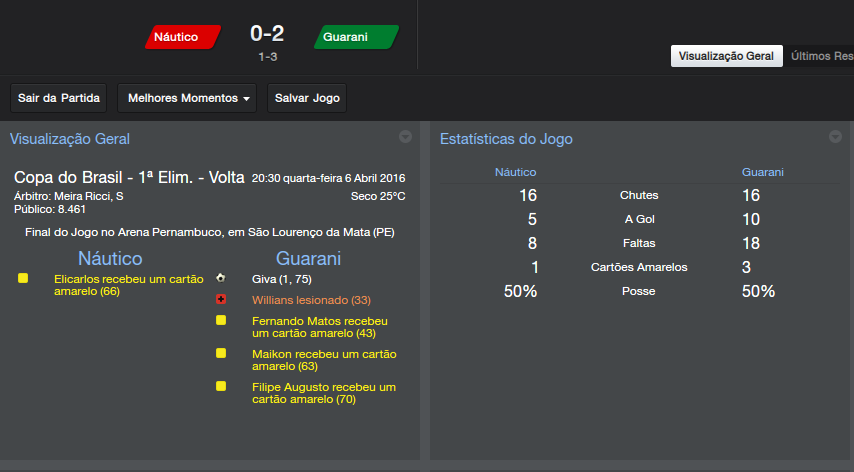Screen dimensions: 854x472
Task: Click the 0-2 match score
Action: tap(267, 33)
